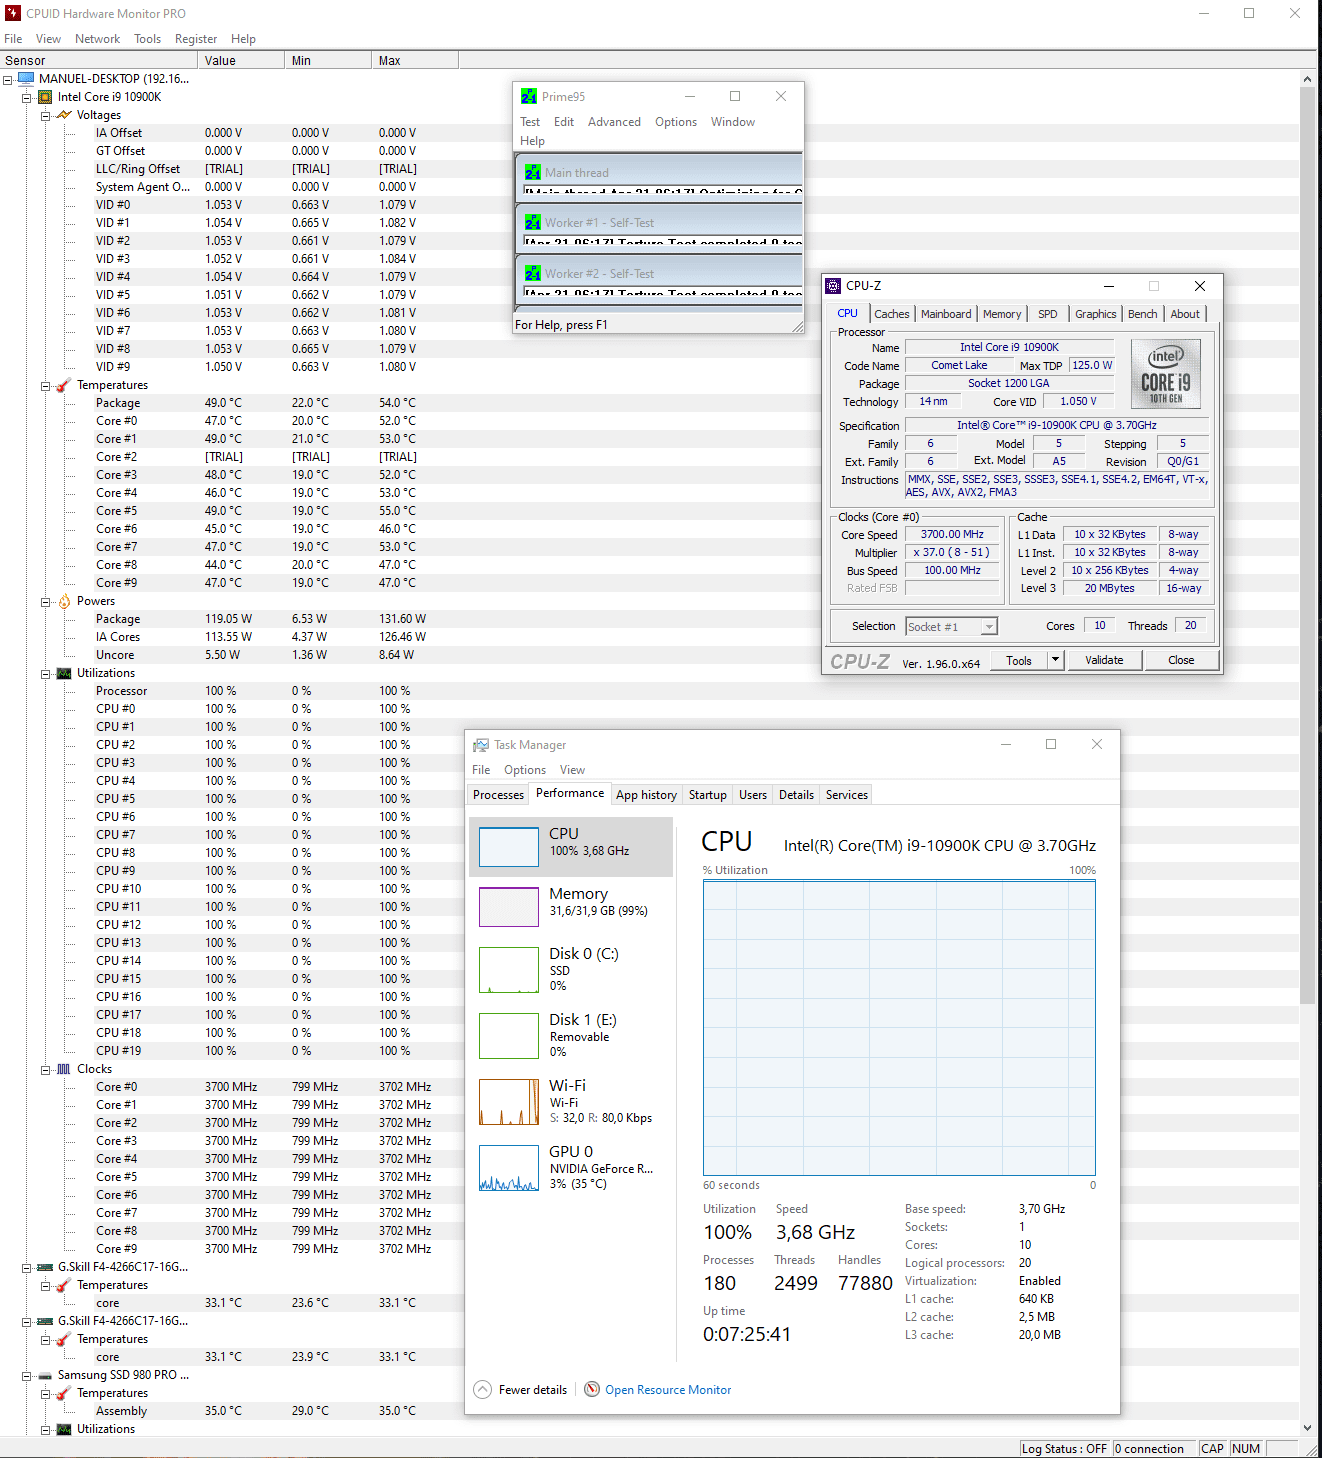Screen dimensions: 1322x1458
Task: Click the Prime95 Main thread icon
Action: pyautogui.click(x=533, y=172)
